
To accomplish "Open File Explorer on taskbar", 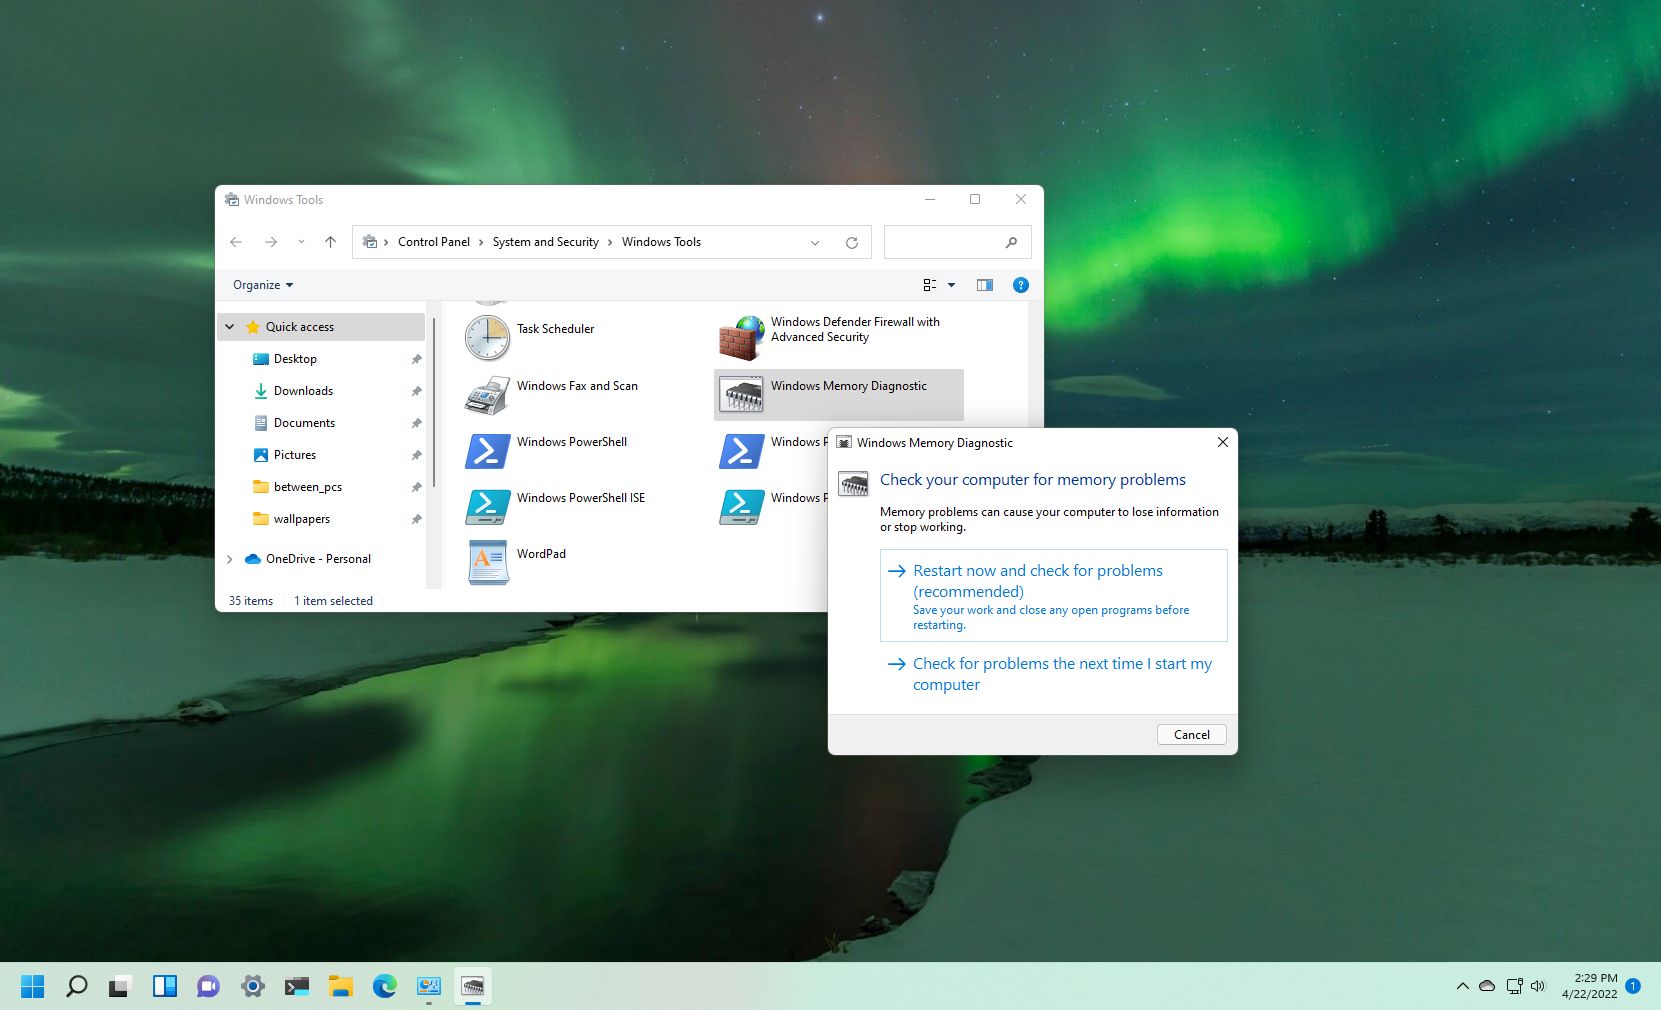I will tap(341, 986).
